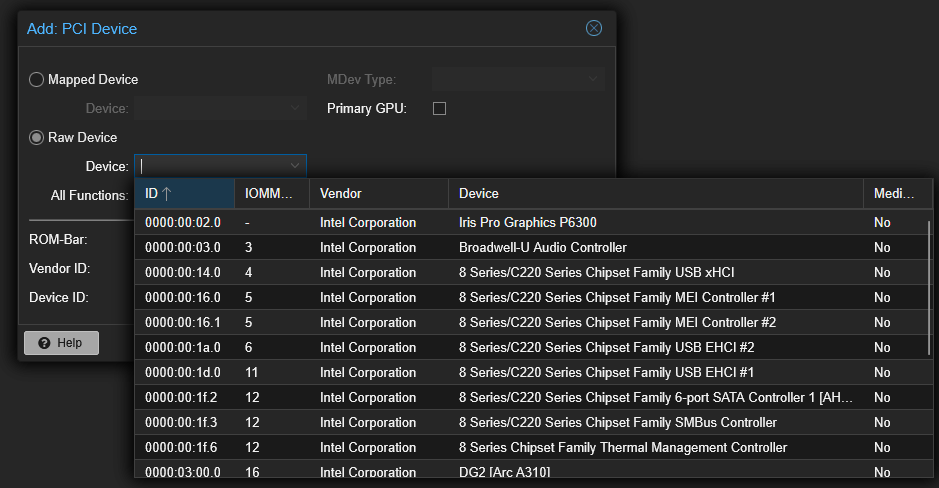Select the DG2 Arc A310 device row
939x488 pixels.
tap(531, 471)
